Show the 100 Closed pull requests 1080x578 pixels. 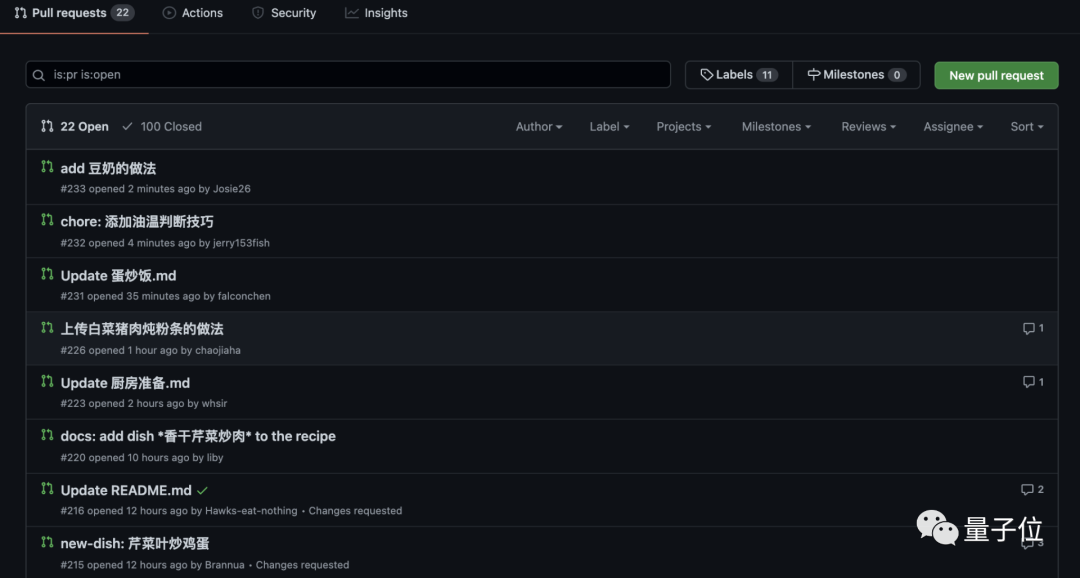pos(162,127)
